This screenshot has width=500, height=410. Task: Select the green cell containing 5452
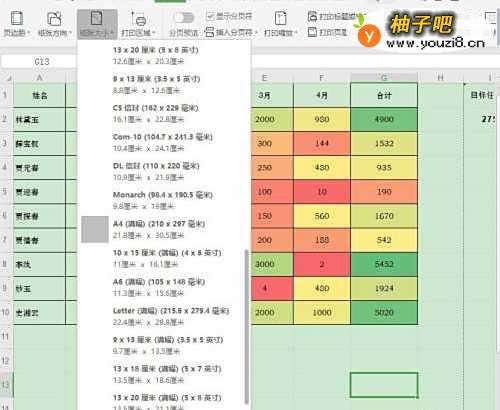pyautogui.click(x=384, y=264)
